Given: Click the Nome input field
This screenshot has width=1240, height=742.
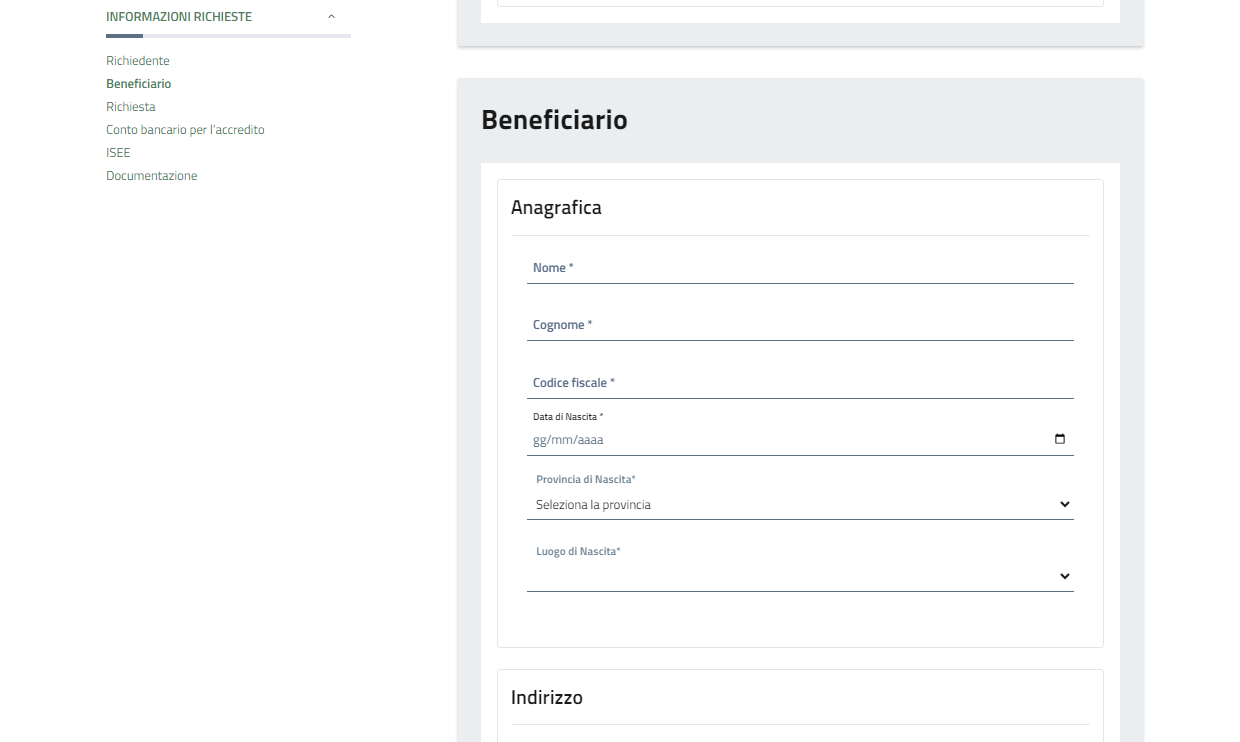Looking at the screenshot, I should pyautogui.click(x=800, y=268).
